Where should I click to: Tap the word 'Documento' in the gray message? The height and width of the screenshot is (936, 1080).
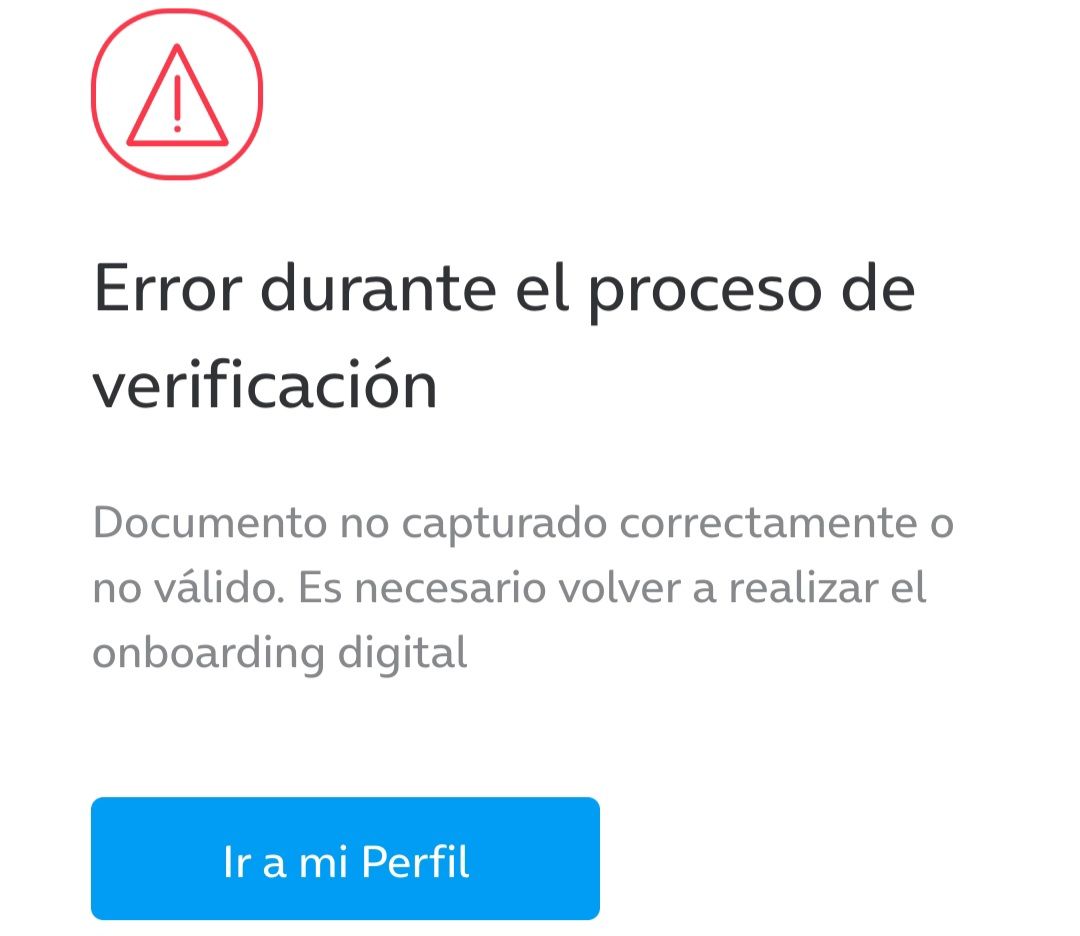210,522
